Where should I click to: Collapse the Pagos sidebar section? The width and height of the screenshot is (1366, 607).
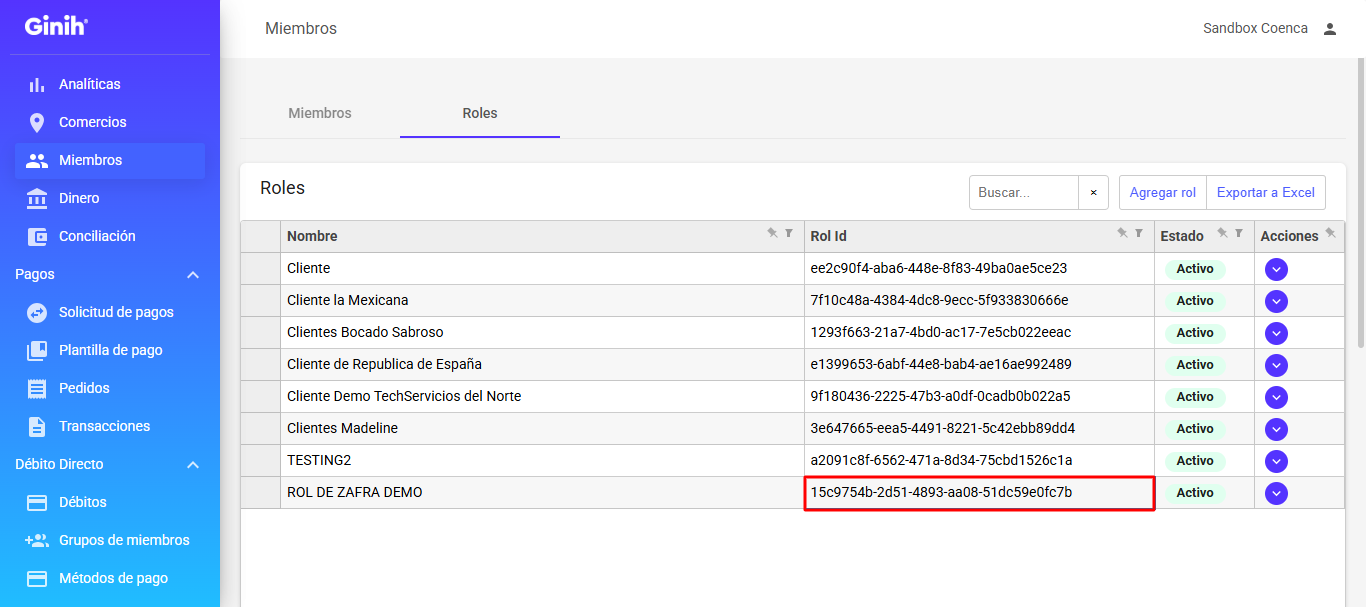click(193, 274)
